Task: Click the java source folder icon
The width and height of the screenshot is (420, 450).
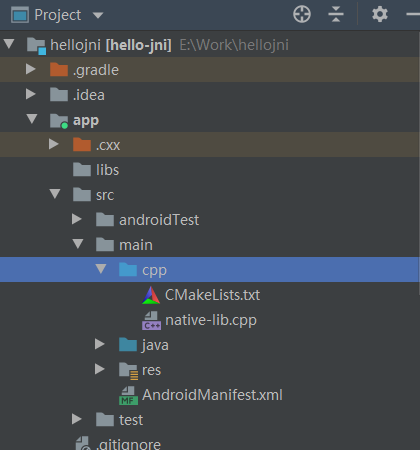Action: [128, 345]
